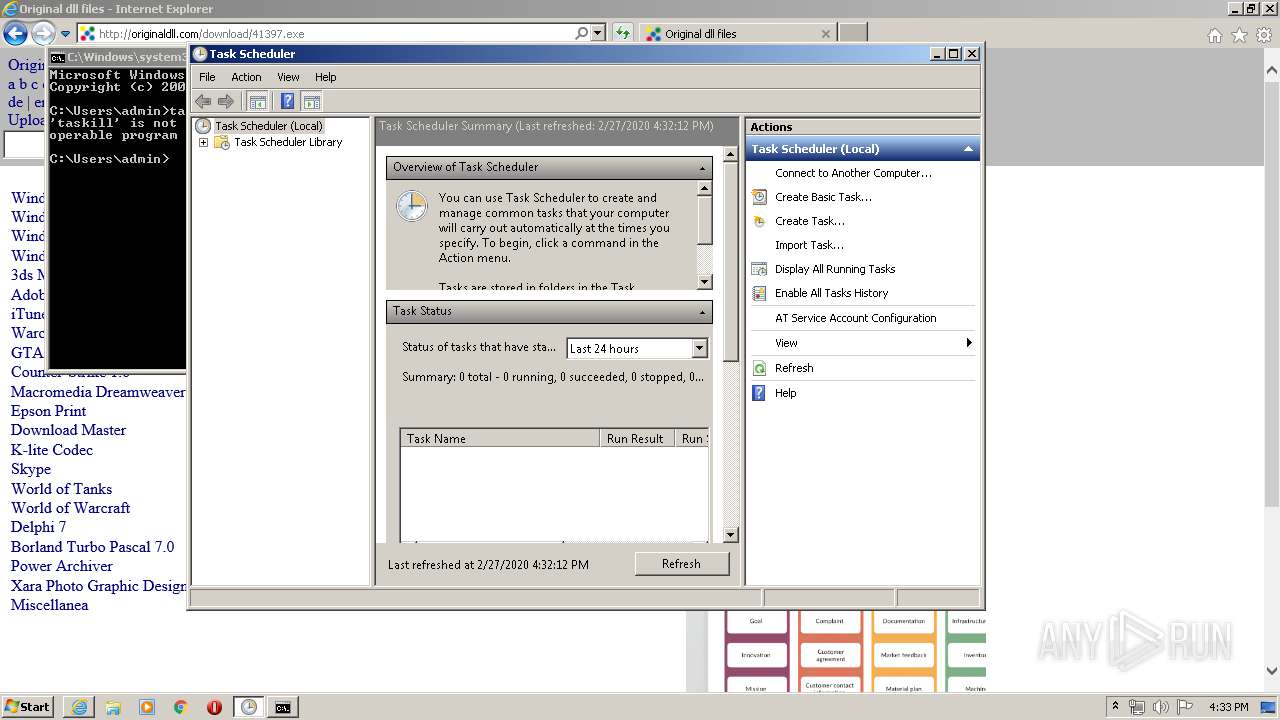
Task: Open the Skype link on webpage
Action: [31, 469]
